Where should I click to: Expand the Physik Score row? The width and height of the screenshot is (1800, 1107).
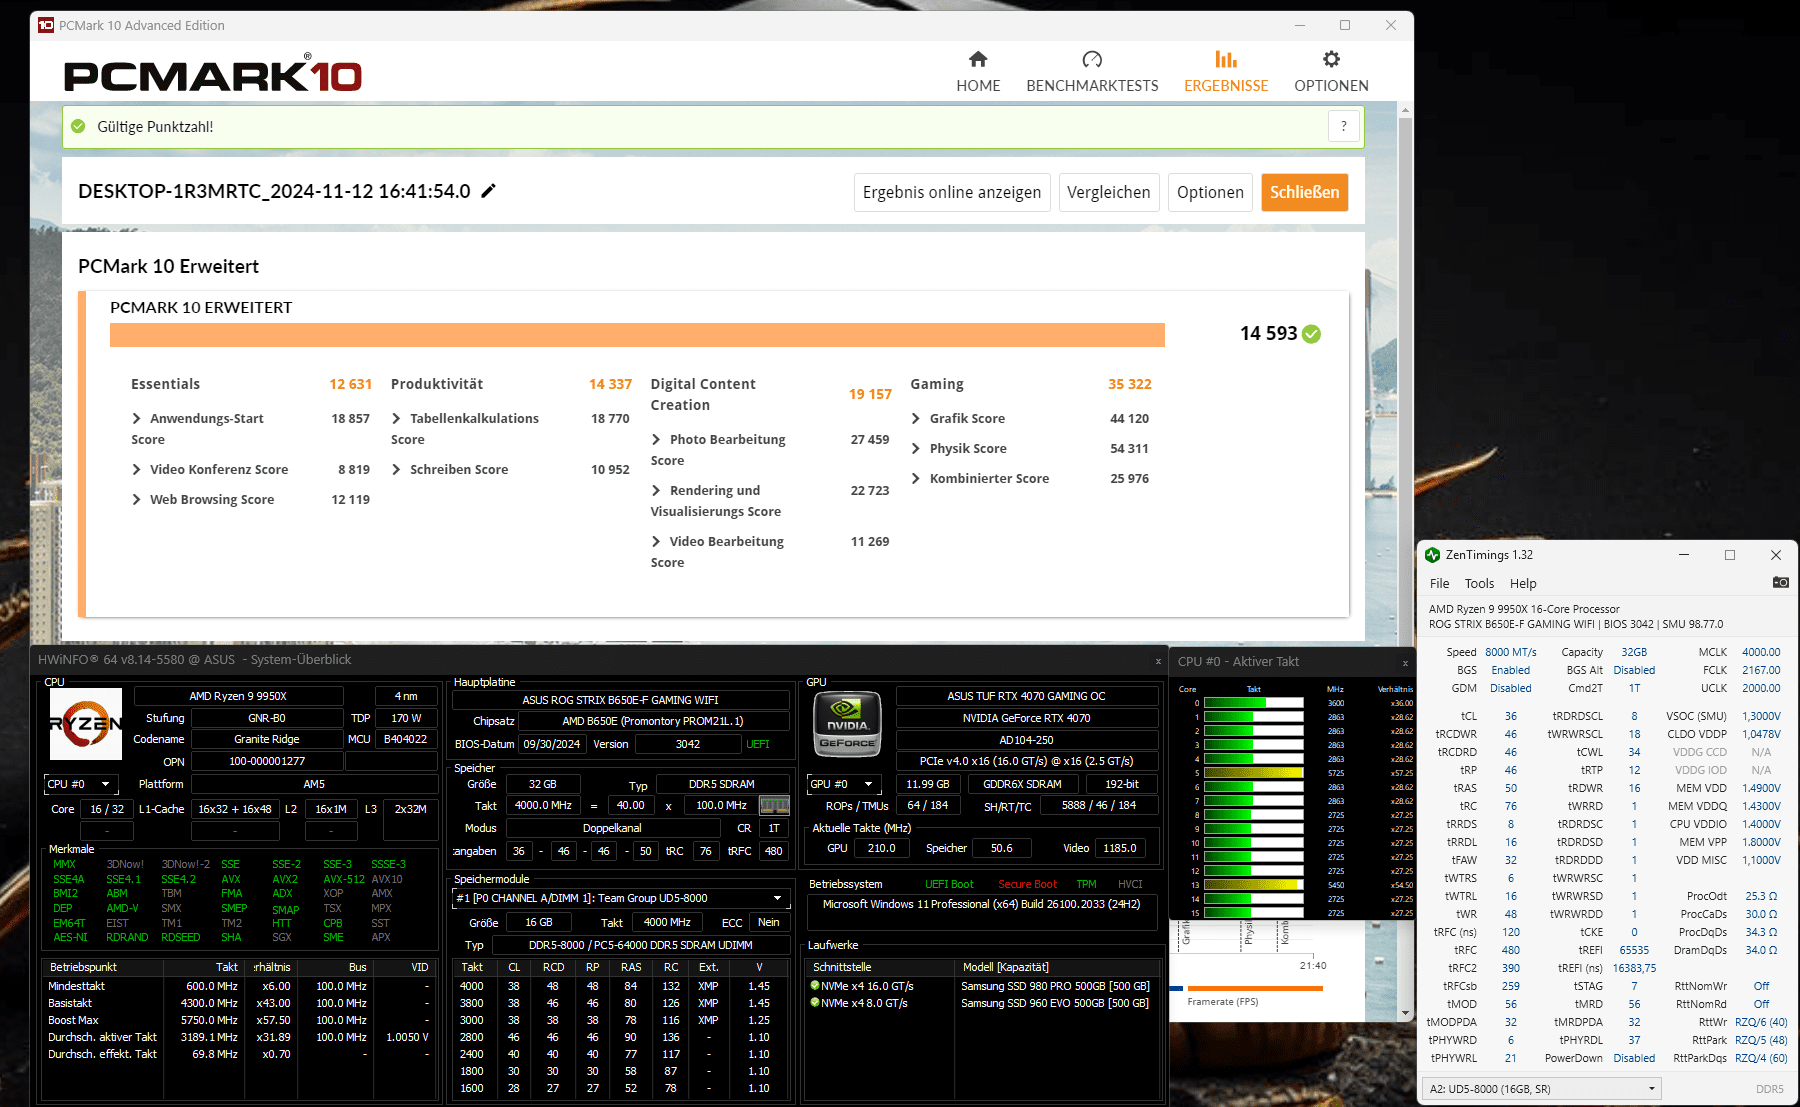click(917, 449)
